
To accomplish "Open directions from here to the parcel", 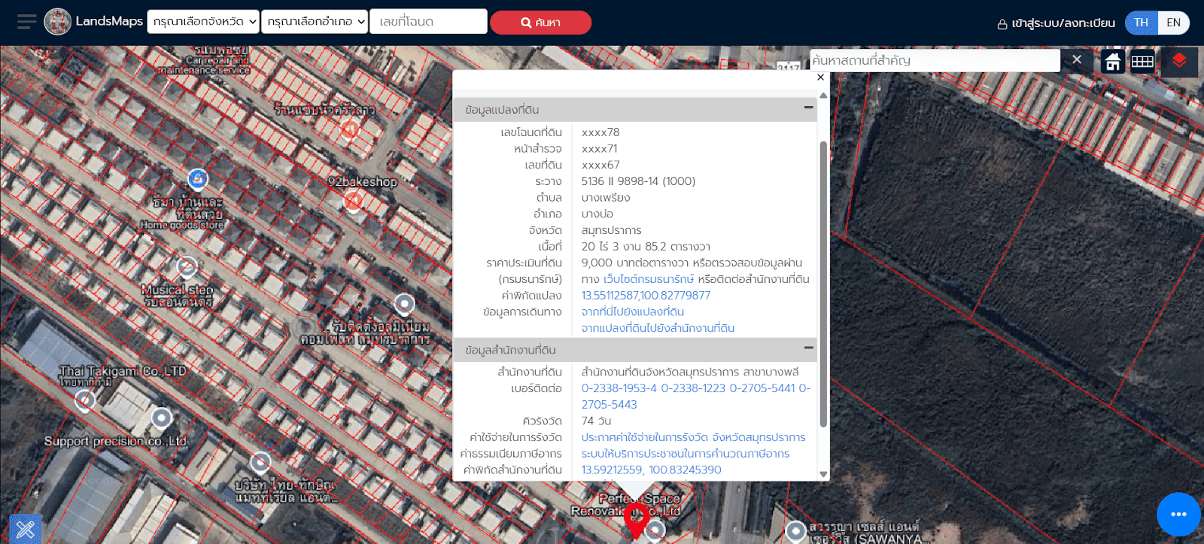I will 632,312.
